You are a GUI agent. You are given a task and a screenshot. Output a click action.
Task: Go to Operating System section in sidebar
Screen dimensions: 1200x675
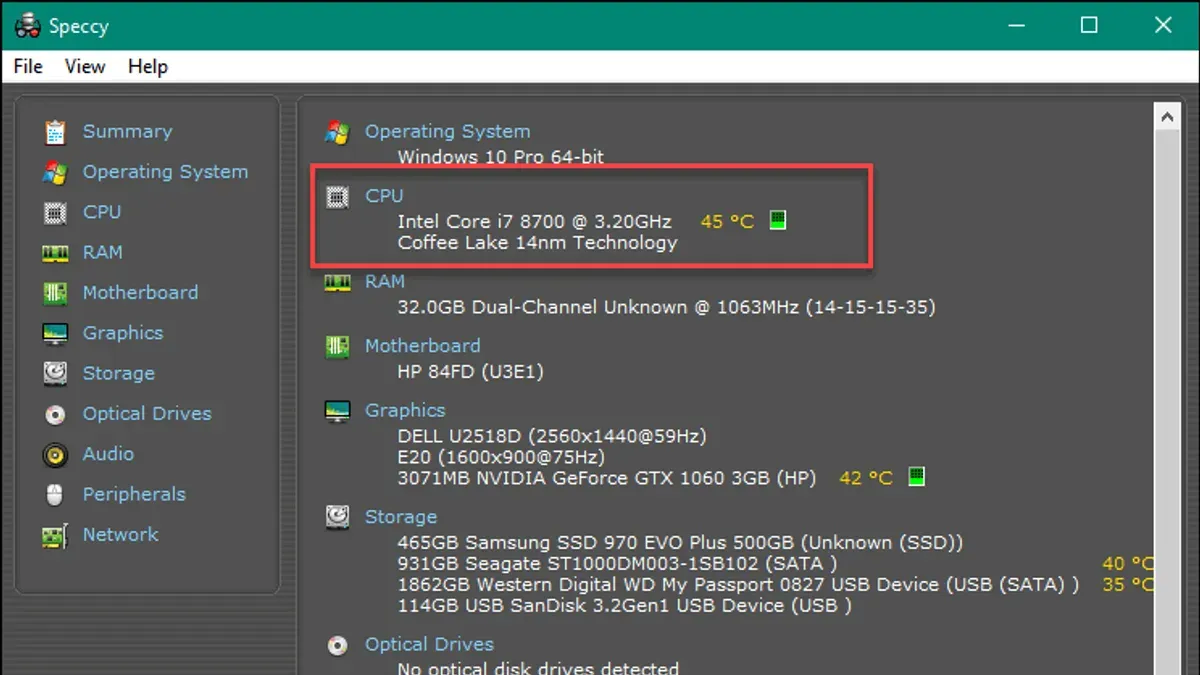(x=165, y=172)
